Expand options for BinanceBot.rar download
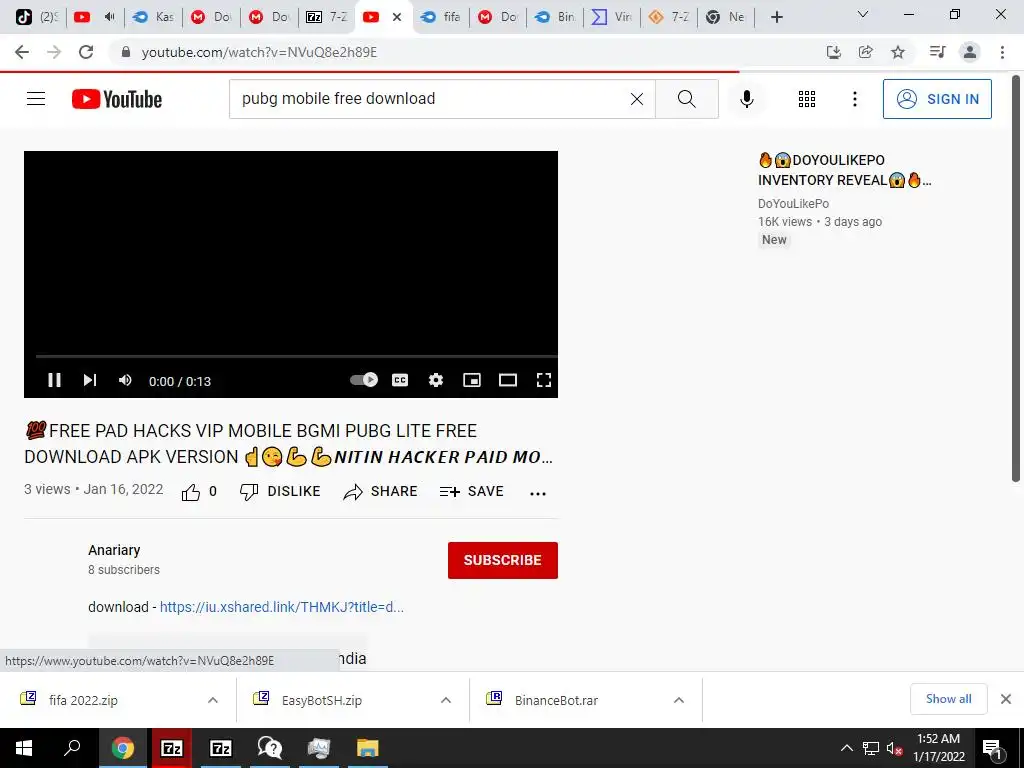This screenshot has height=768, width=1024. click(x=679, y=700)
